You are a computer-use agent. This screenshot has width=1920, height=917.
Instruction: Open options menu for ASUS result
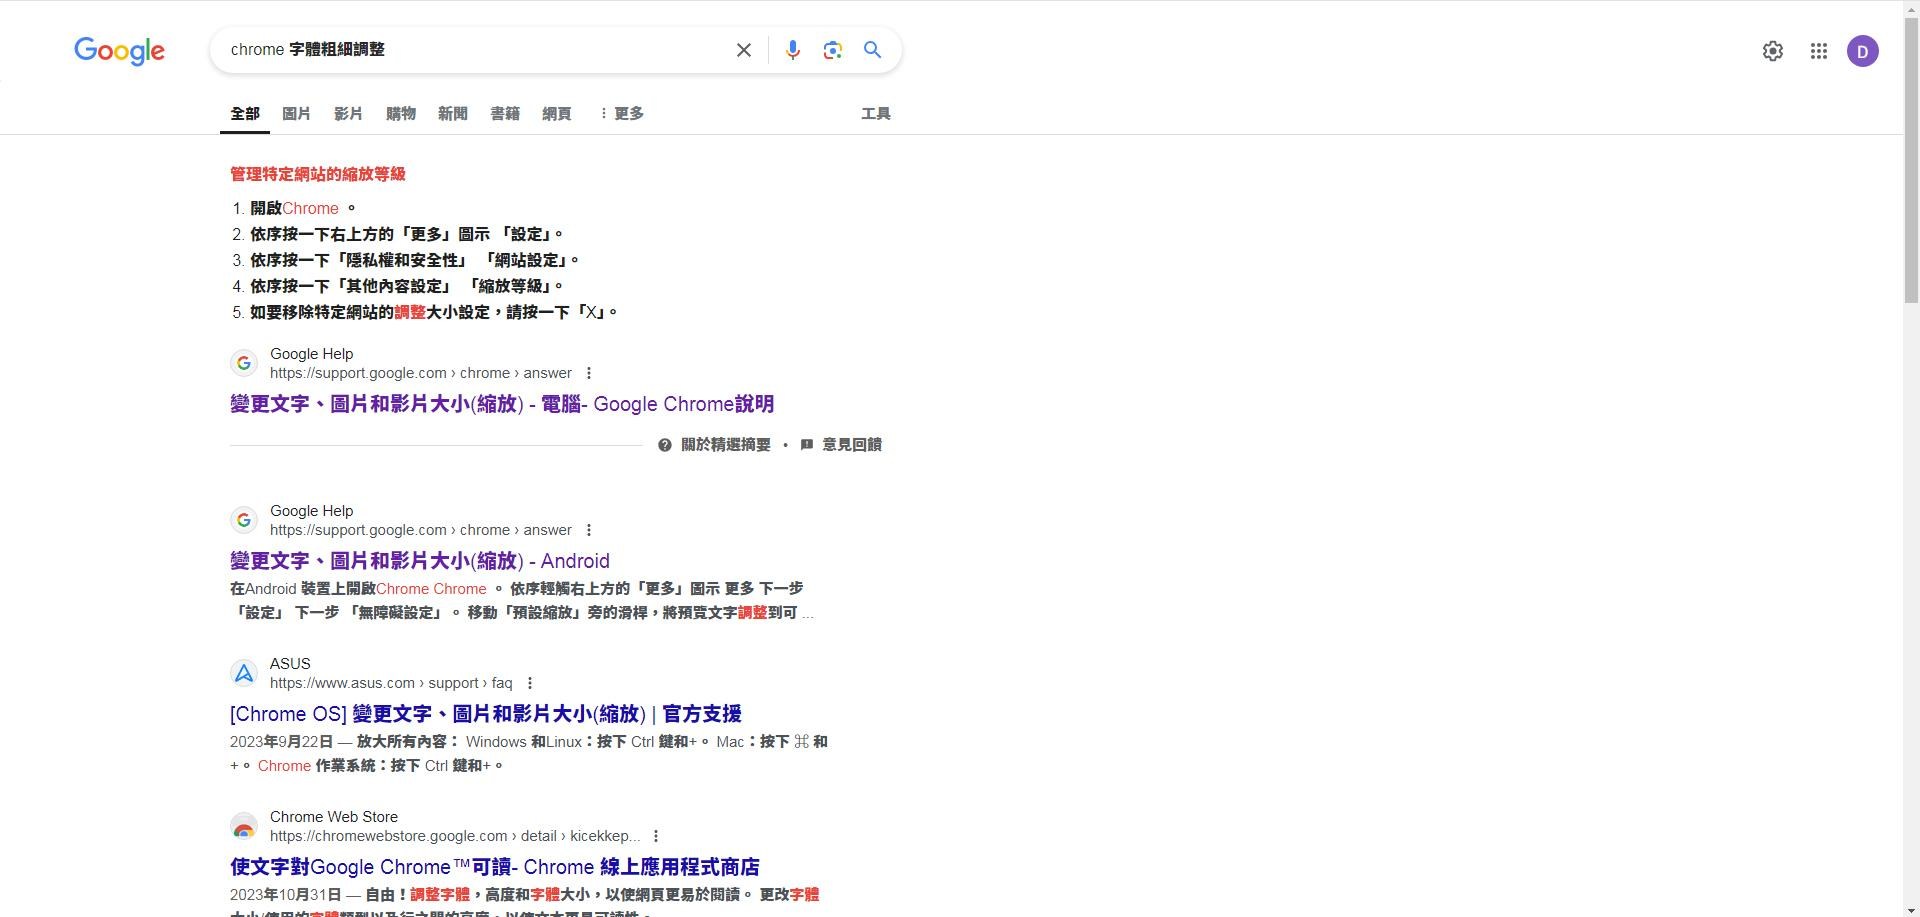pyautogui.click(x=530, y=683)
